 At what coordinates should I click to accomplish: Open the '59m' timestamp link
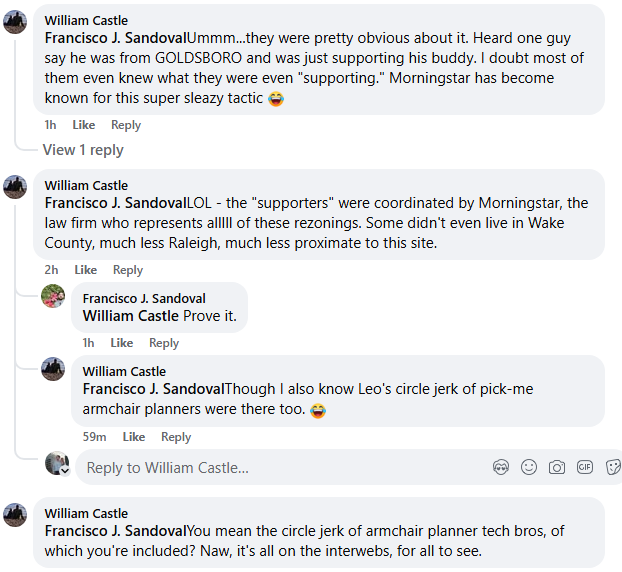92,437
